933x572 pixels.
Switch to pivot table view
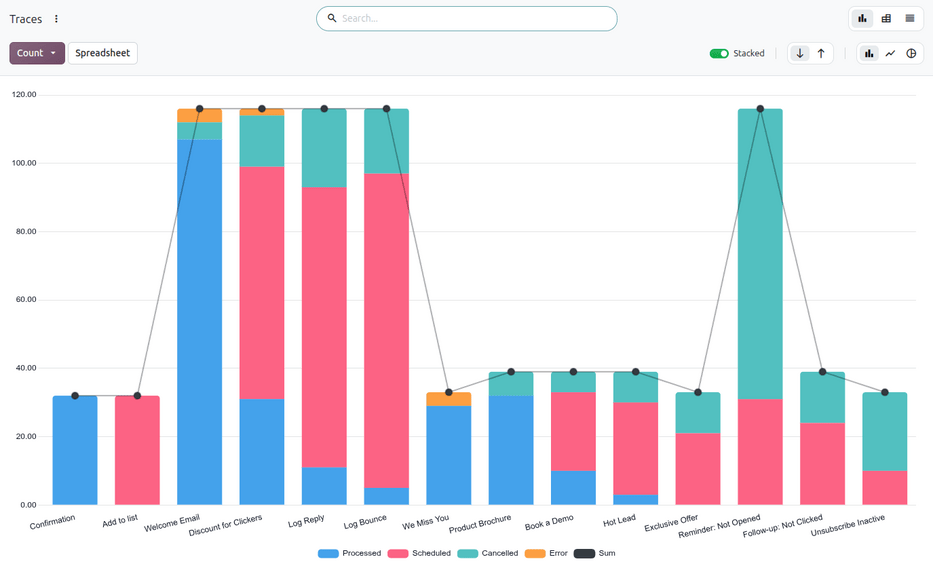[x=886, y=18]
